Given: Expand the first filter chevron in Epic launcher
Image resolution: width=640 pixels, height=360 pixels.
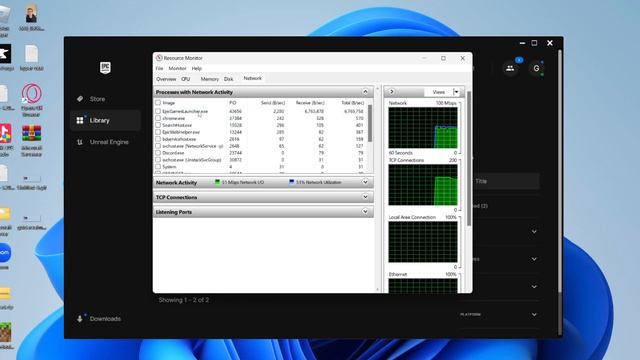Looking at the screenshot, I should [534, 231].
